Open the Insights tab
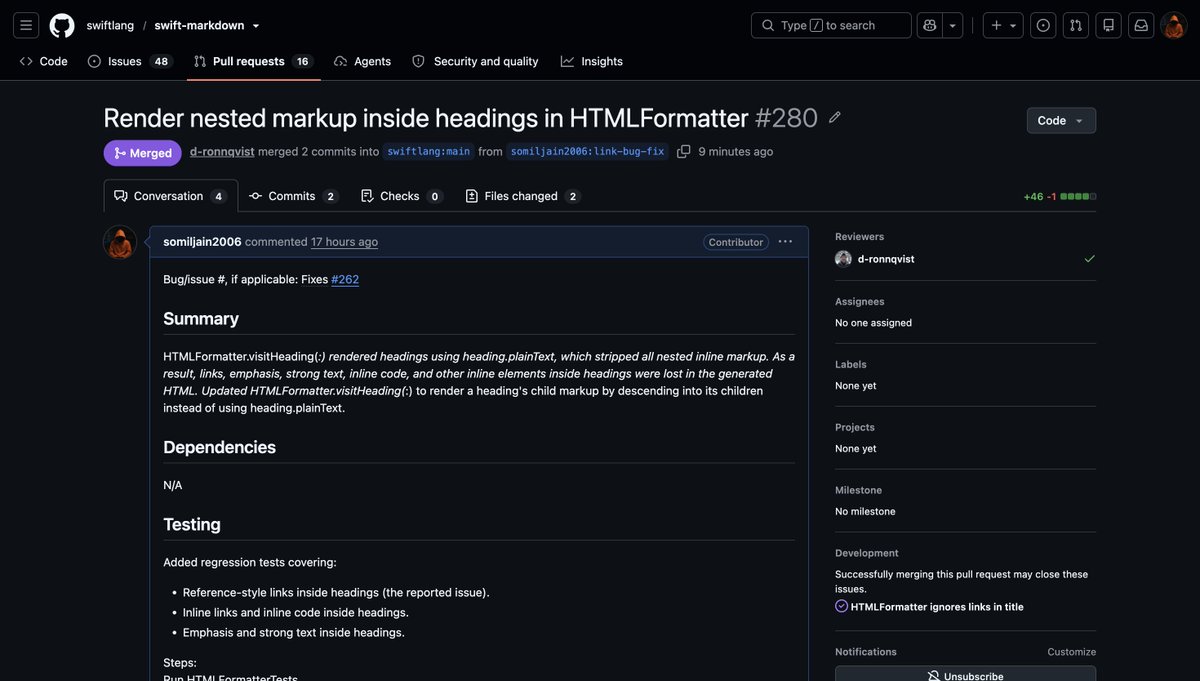This screenshot has height=681, width=1200. pyautogui.click(x=592, y=61)
